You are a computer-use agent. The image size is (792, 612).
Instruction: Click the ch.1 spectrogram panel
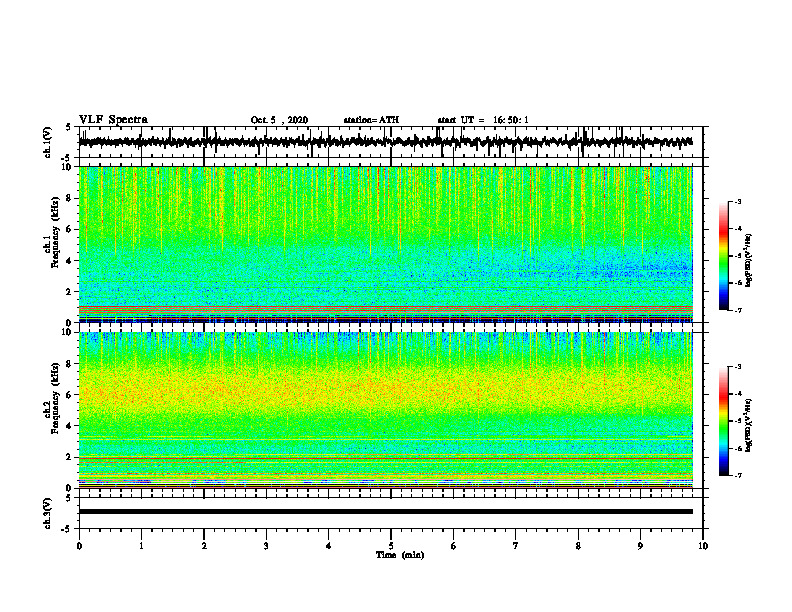coord(386,244)
